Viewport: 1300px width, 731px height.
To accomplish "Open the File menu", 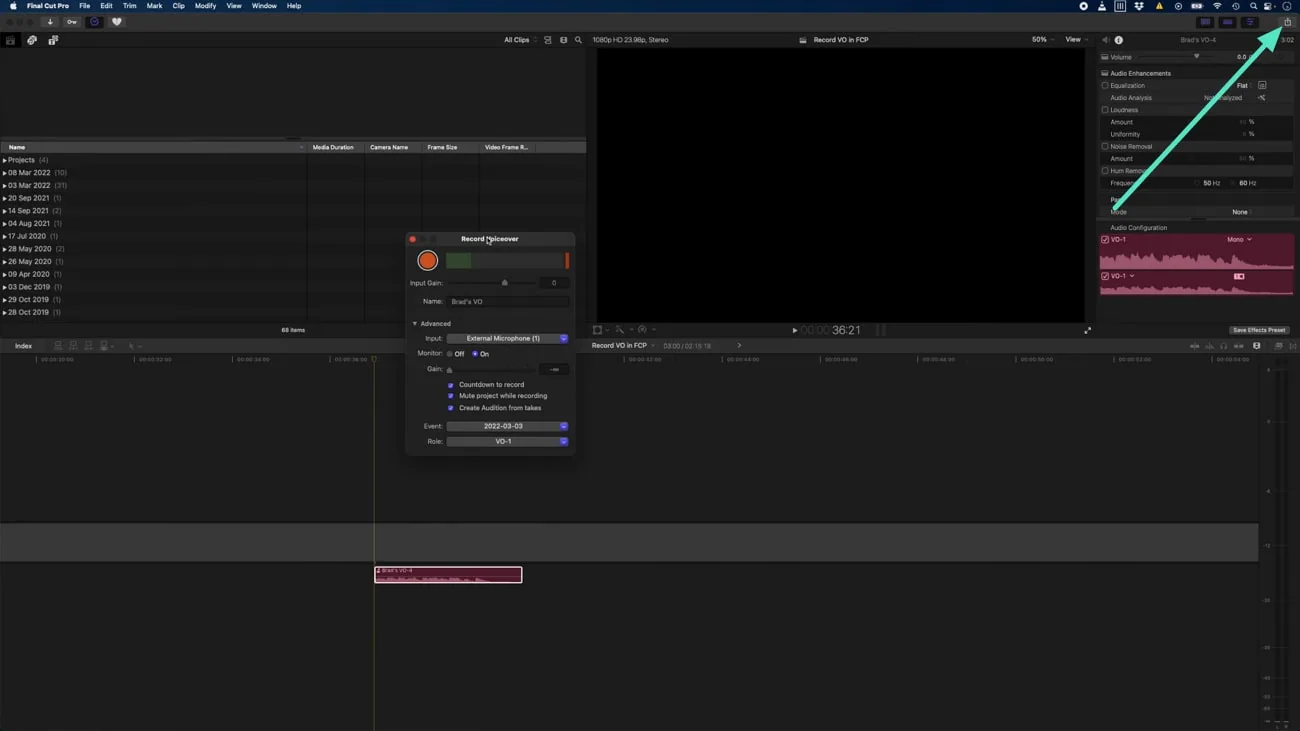I will pyautogui.click(x=84, y=6).
